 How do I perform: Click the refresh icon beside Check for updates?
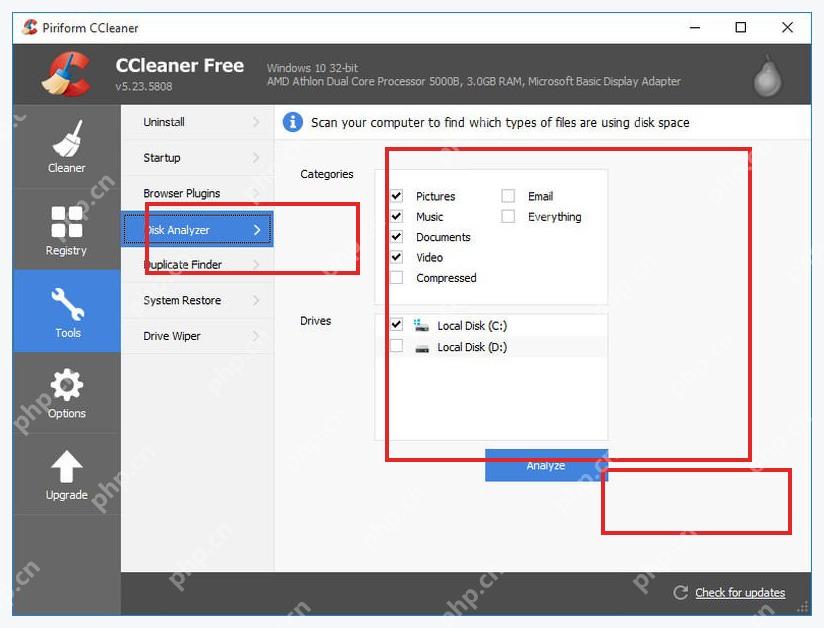pos(681,593)
